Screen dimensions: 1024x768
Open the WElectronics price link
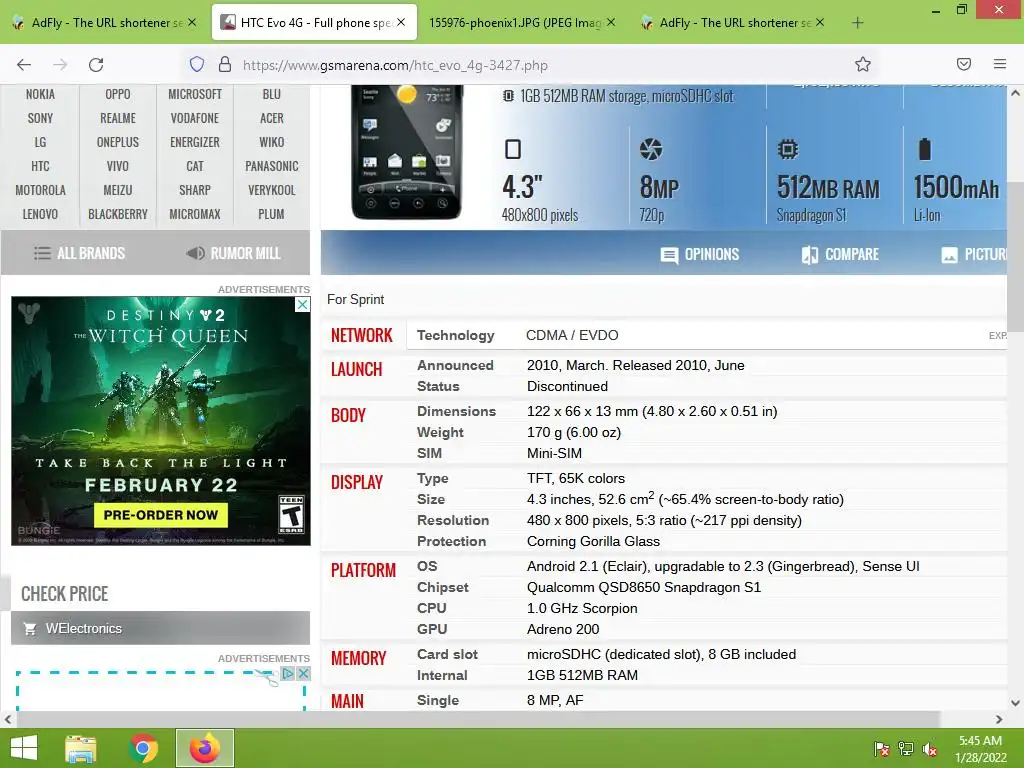161,628
